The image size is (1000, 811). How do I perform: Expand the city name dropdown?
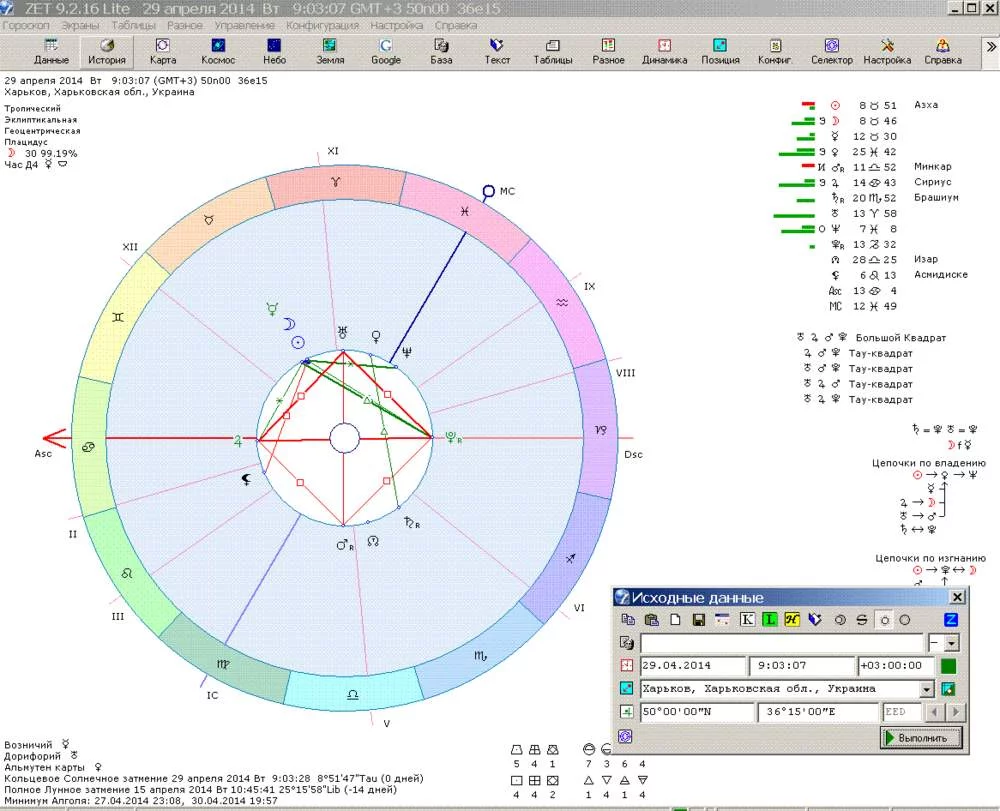[x=926, y=689]
